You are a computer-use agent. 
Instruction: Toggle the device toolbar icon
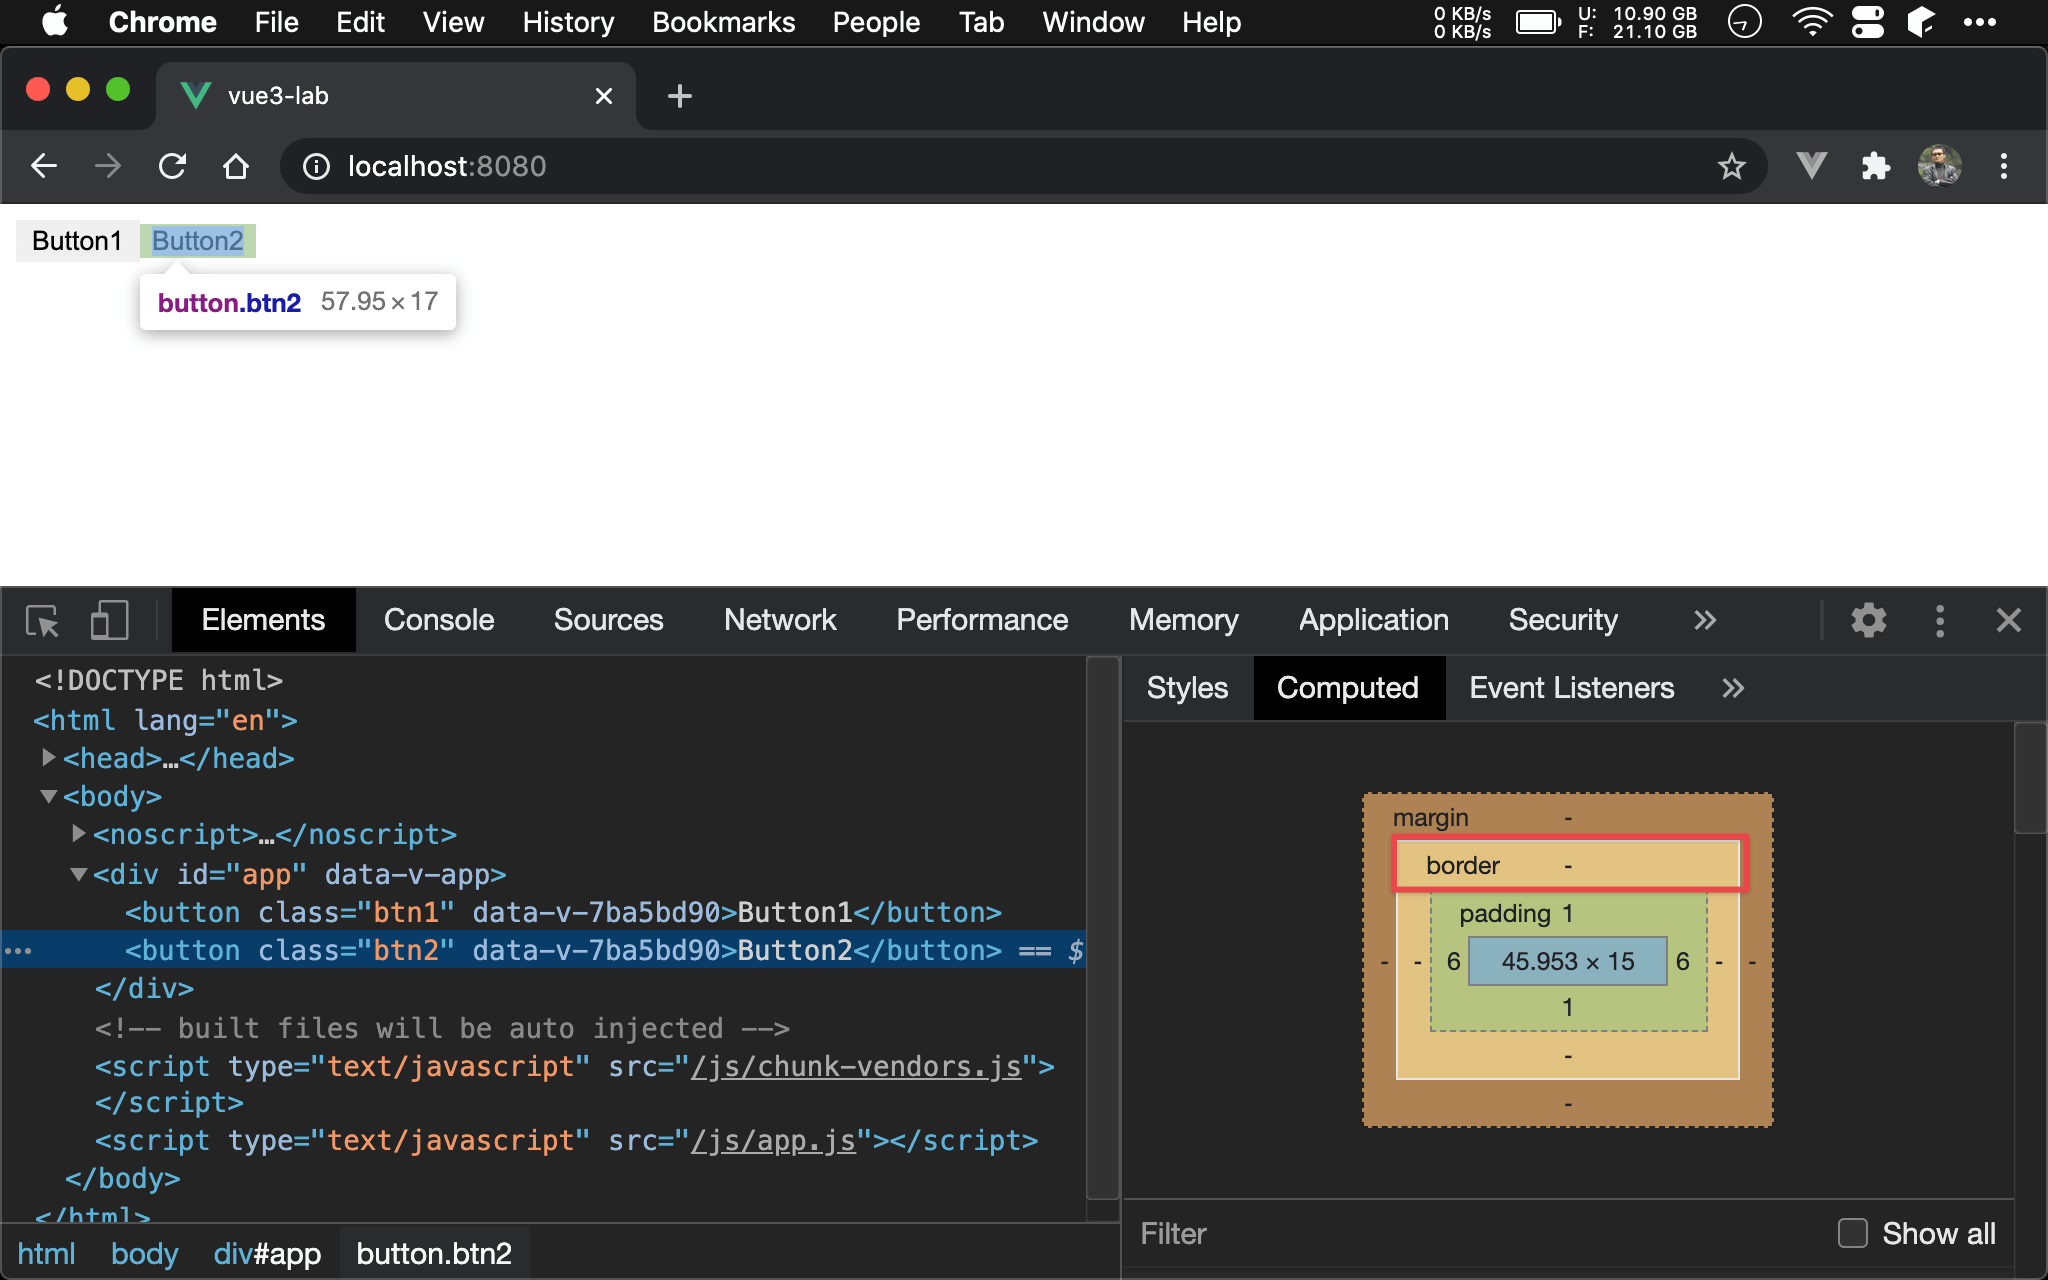coord(109,621)
